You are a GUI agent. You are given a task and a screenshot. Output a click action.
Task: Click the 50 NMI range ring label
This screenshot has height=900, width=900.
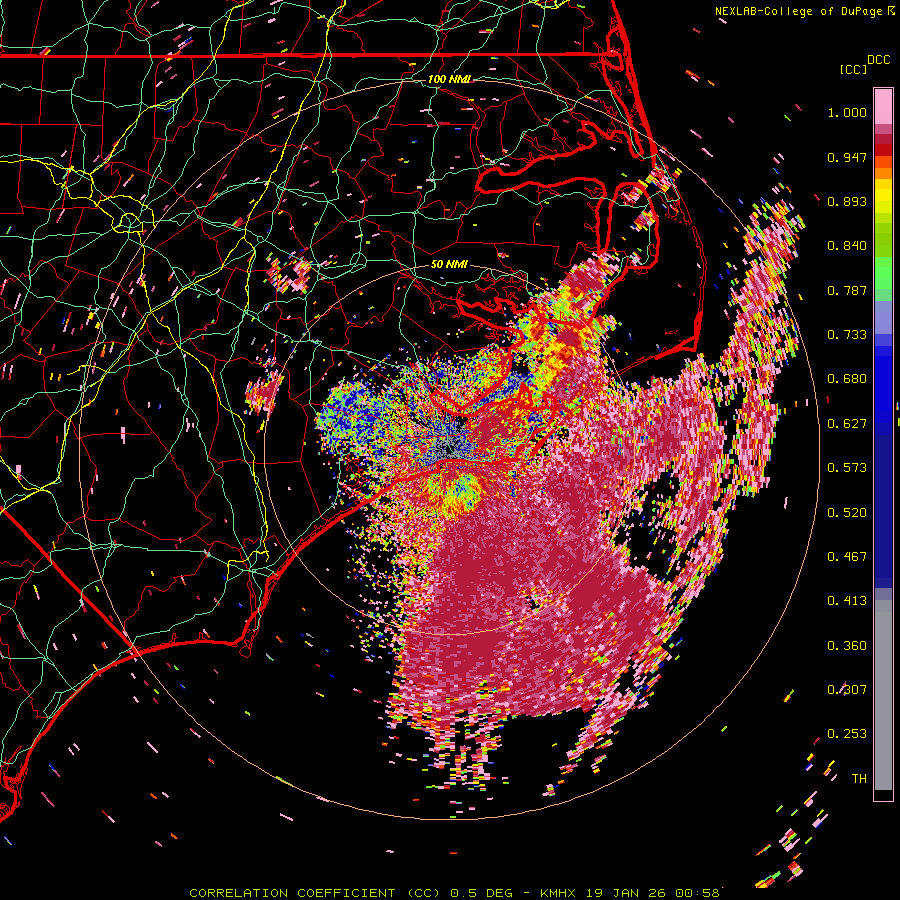click(x=449, y=265)
